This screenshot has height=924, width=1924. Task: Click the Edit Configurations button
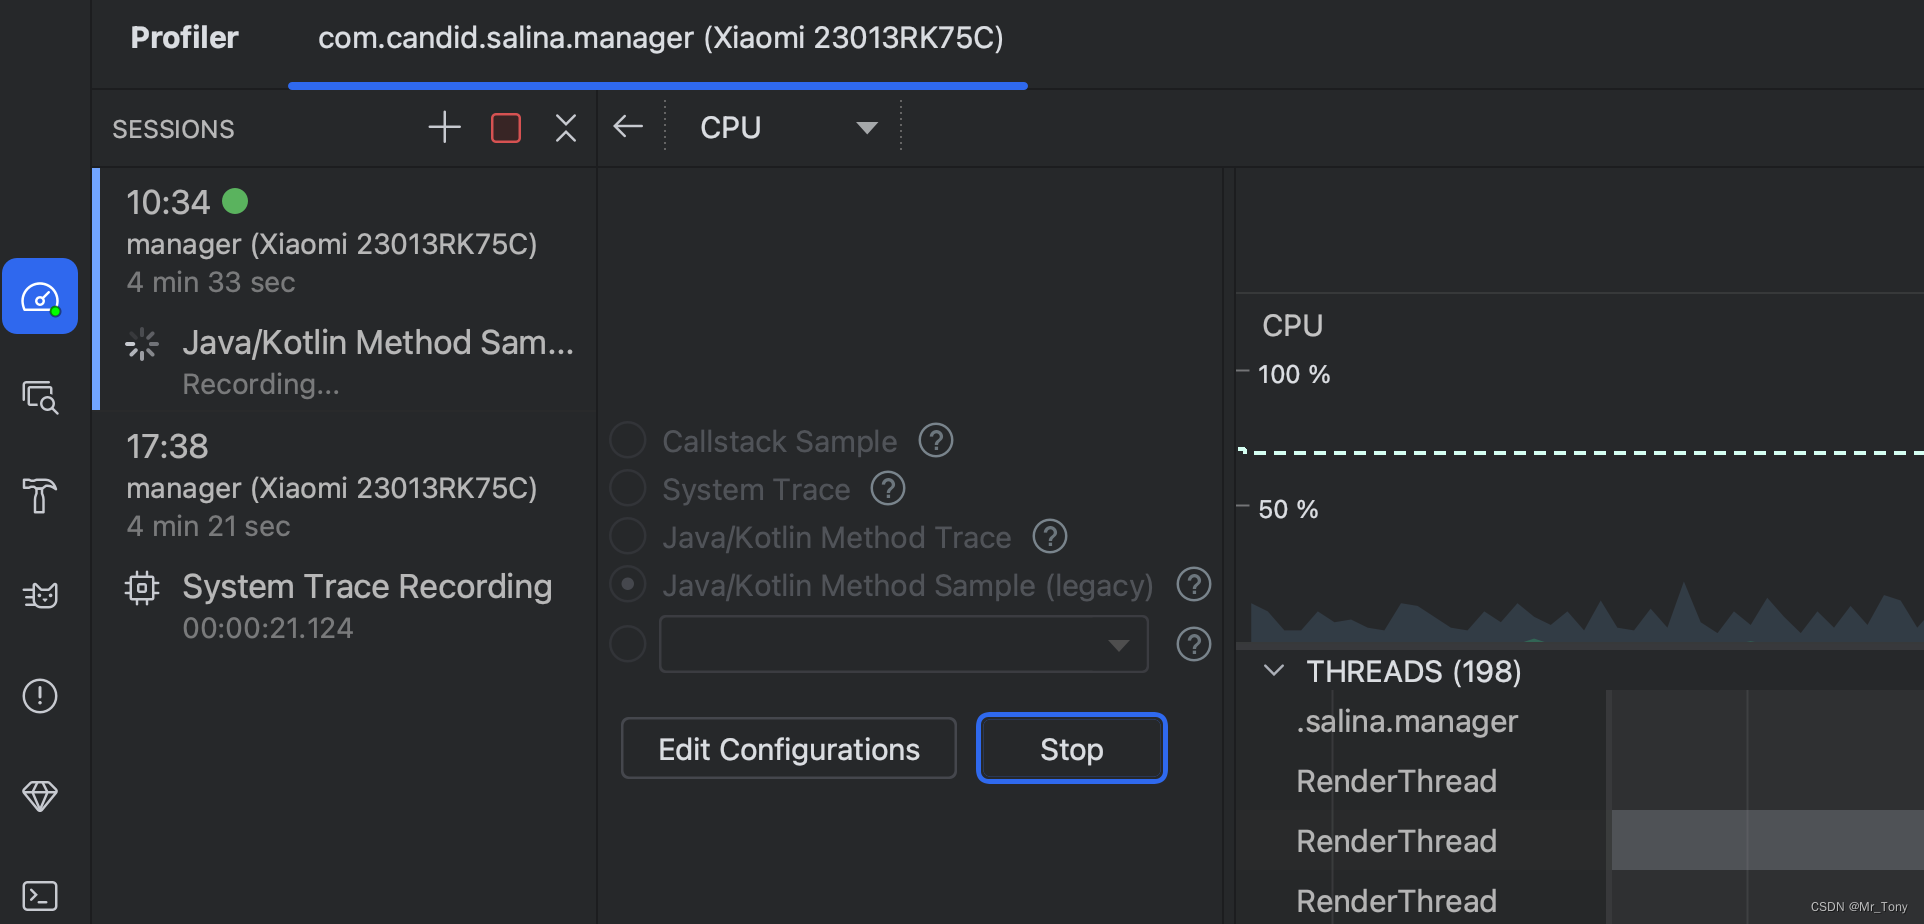[788, 749]
